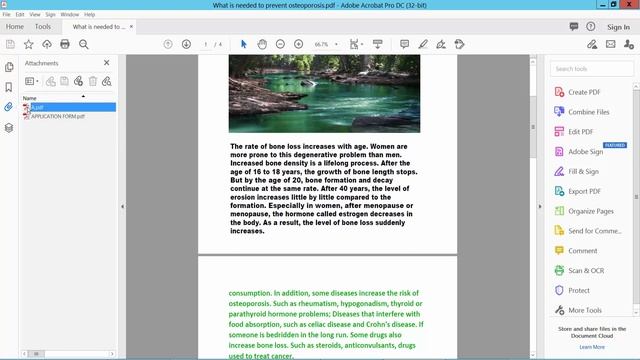Image resolution: width=640 pixels, height=360 pixels.
Task: Add document to starred favorites
Action: (29, 44)
